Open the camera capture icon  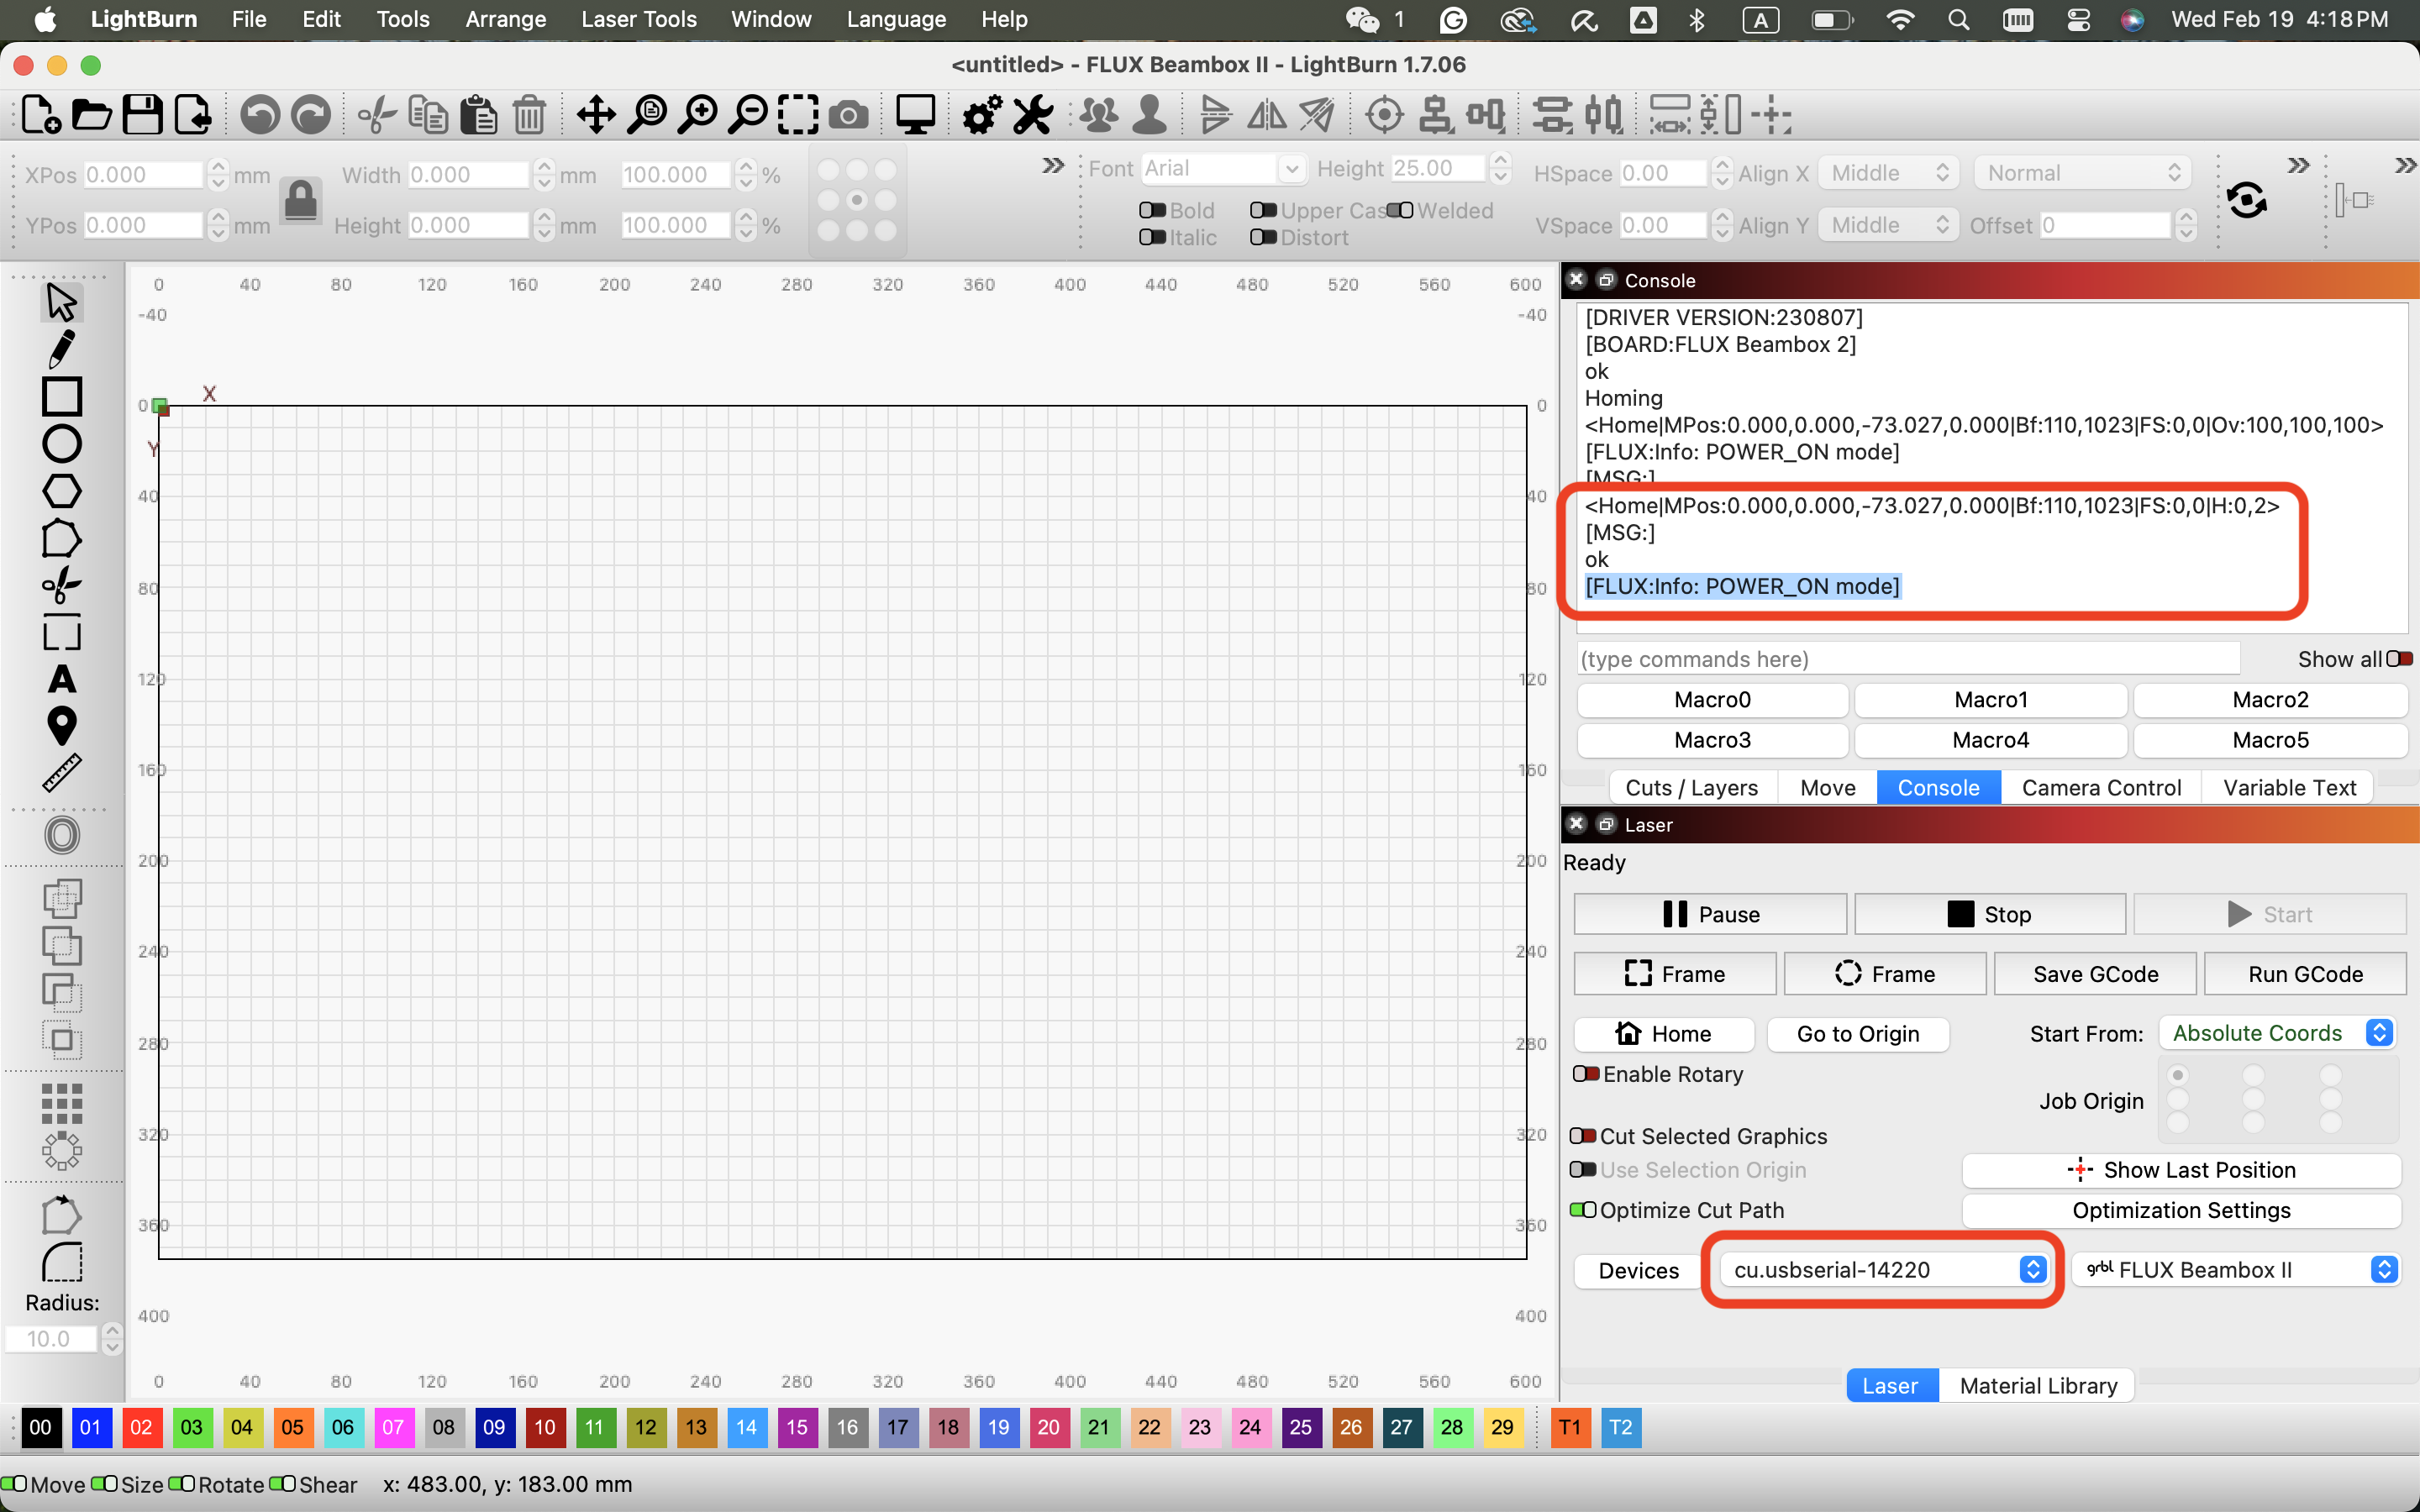click(x=848, y=115)
